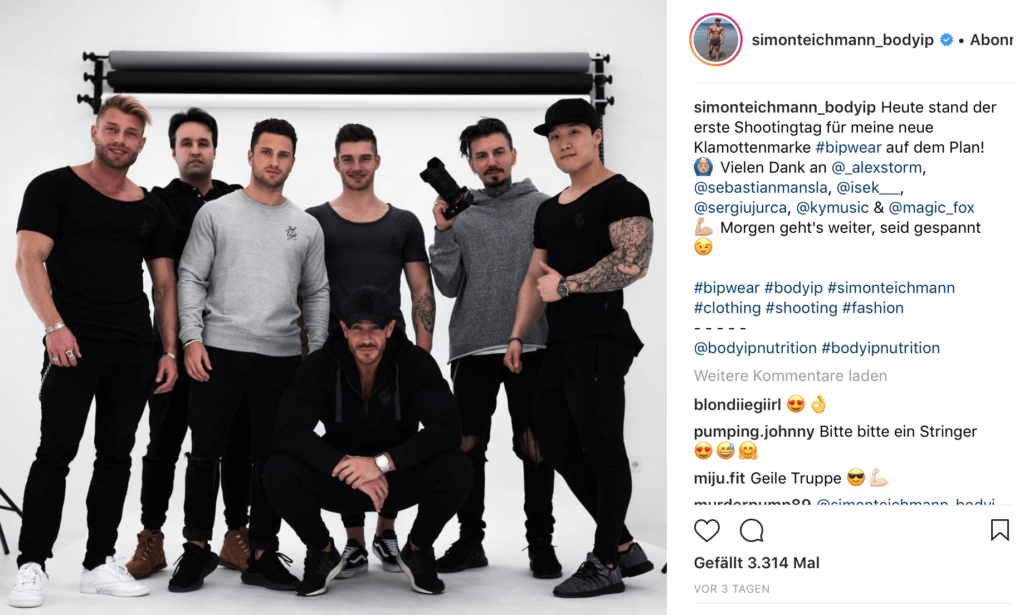Open the @magic_fox mention
The height and width of the screenshot is (615, 1024).
tap(931, 208)
